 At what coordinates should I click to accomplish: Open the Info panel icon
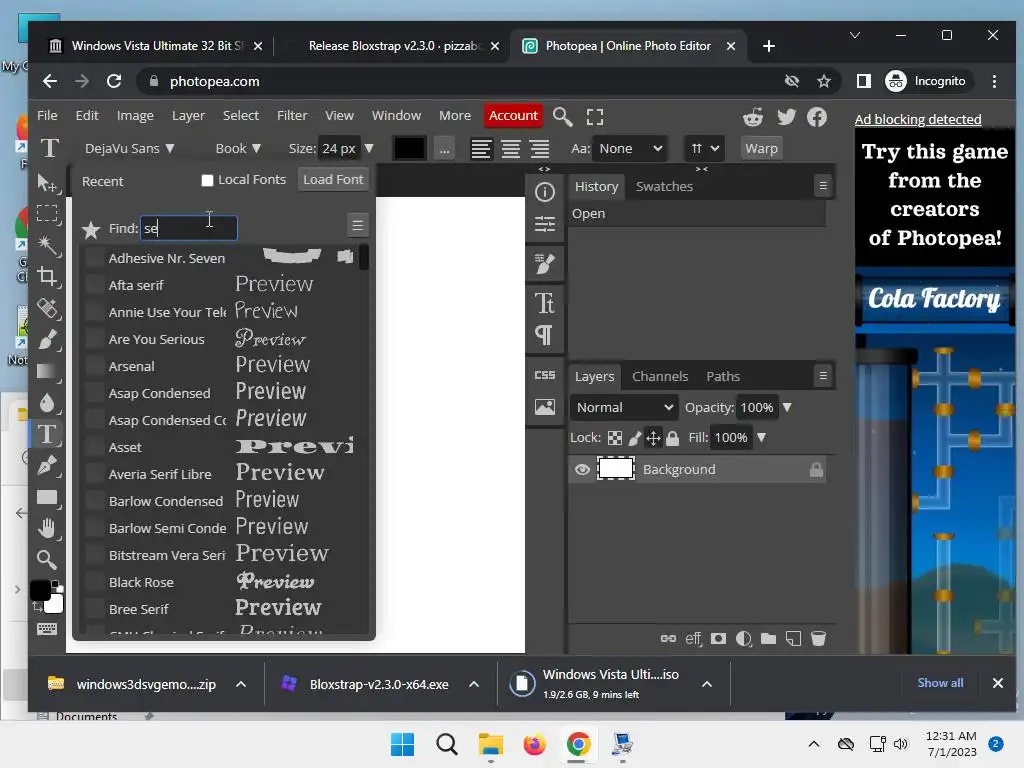pos(545,192)
